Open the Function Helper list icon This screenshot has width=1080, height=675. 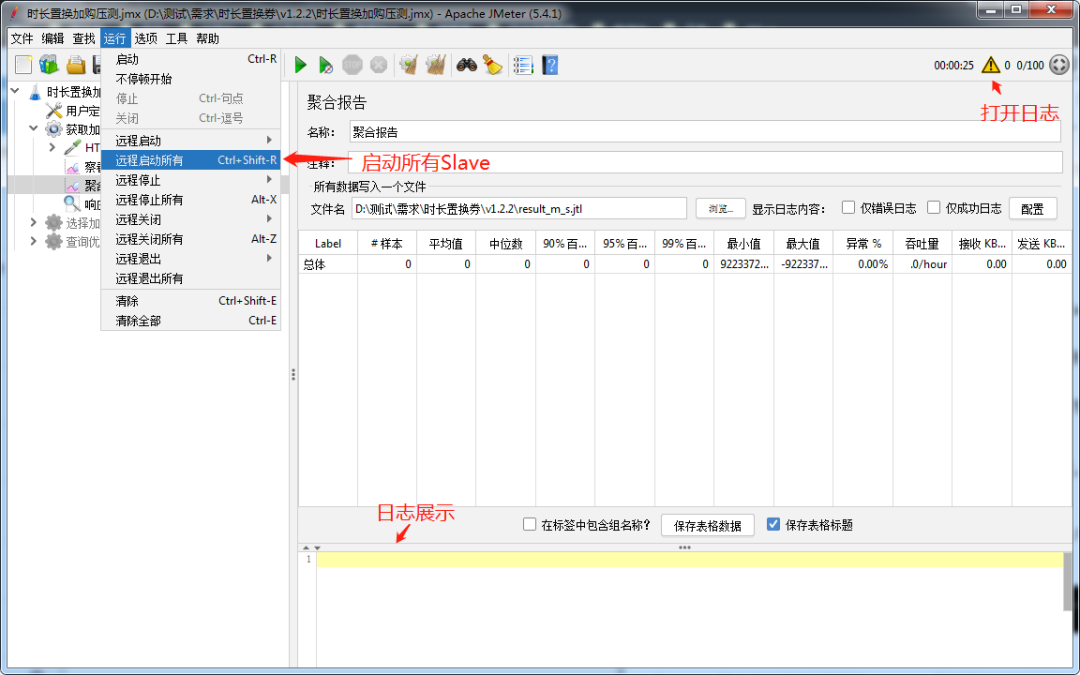pos(523,65)
